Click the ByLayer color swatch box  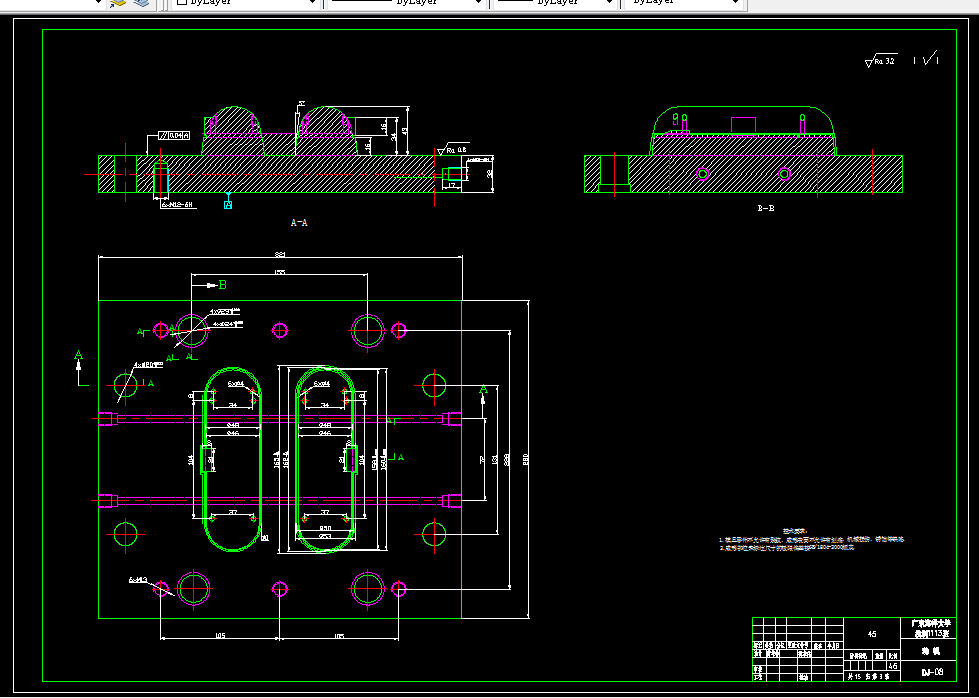point(182,2)
